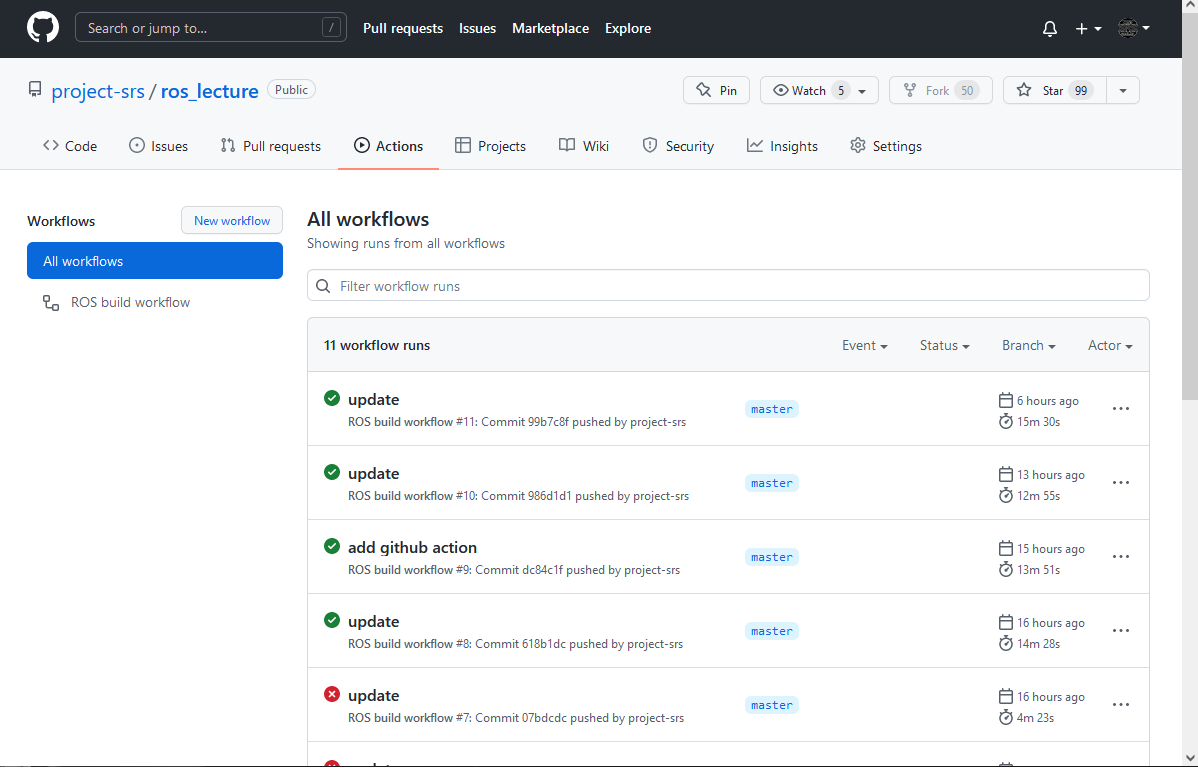This screenshot has width=1198, height=768.
Task: Expand the Actor filter dropdown
Action: [x=1110, y=345]
